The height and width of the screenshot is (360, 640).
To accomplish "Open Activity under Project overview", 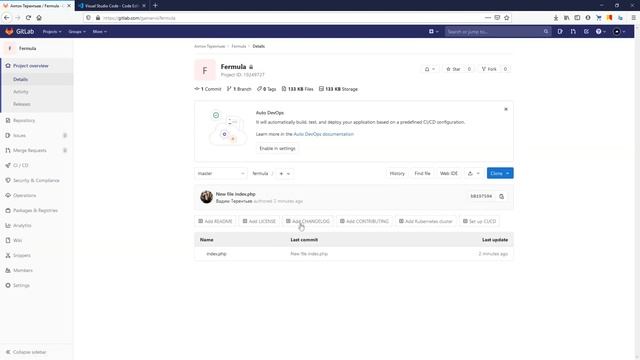I will 21,92.
